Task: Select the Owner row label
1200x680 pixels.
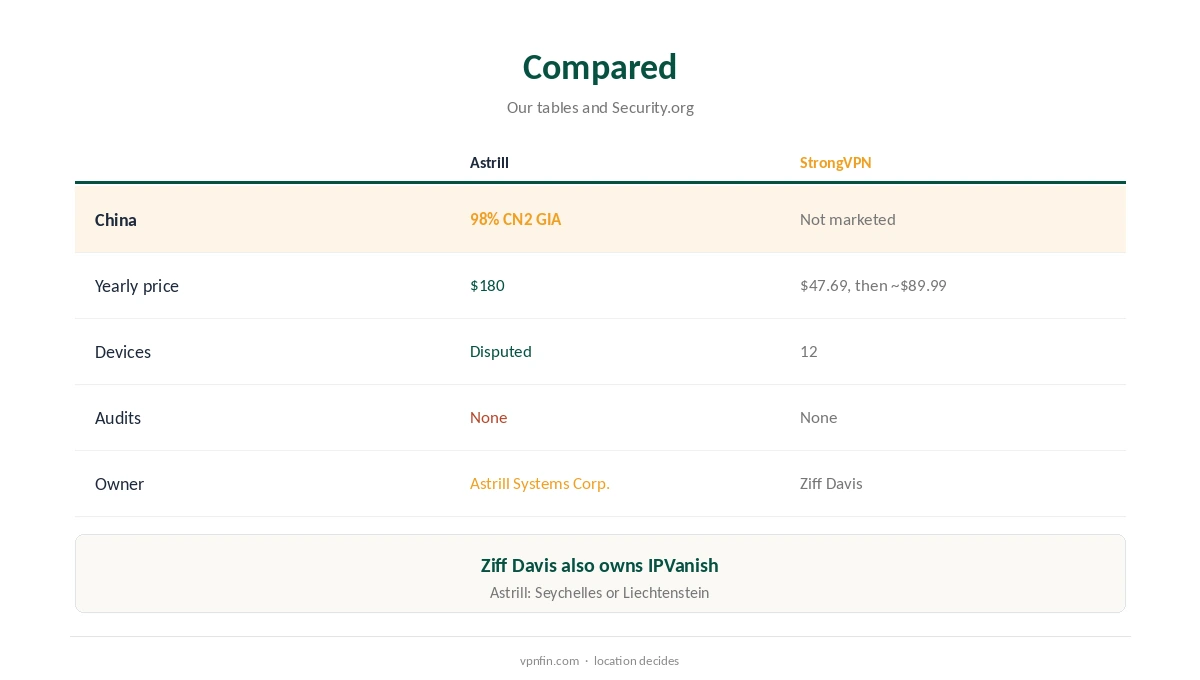Action: click(x=119, y=484)
